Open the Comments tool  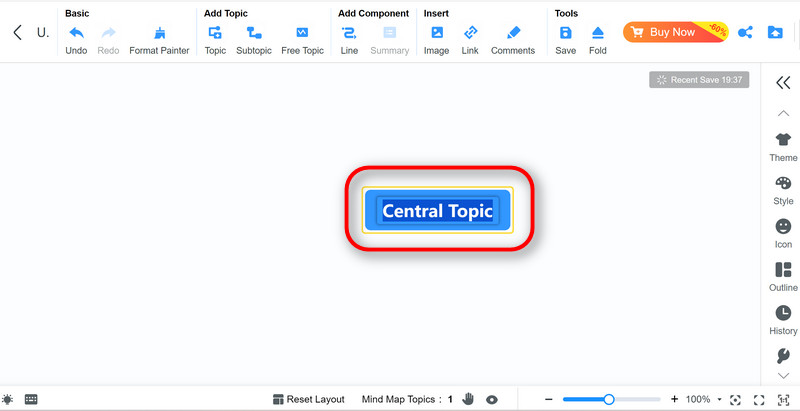coord(513,33)
